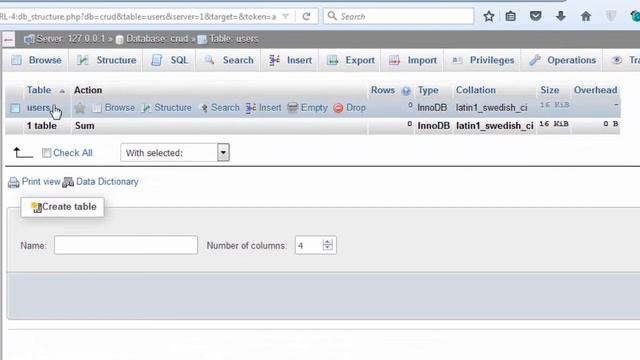Image resolution: width=640 pixels, height=360 pixels.
Task: Click the Type column header
Action: coord(428,90)
